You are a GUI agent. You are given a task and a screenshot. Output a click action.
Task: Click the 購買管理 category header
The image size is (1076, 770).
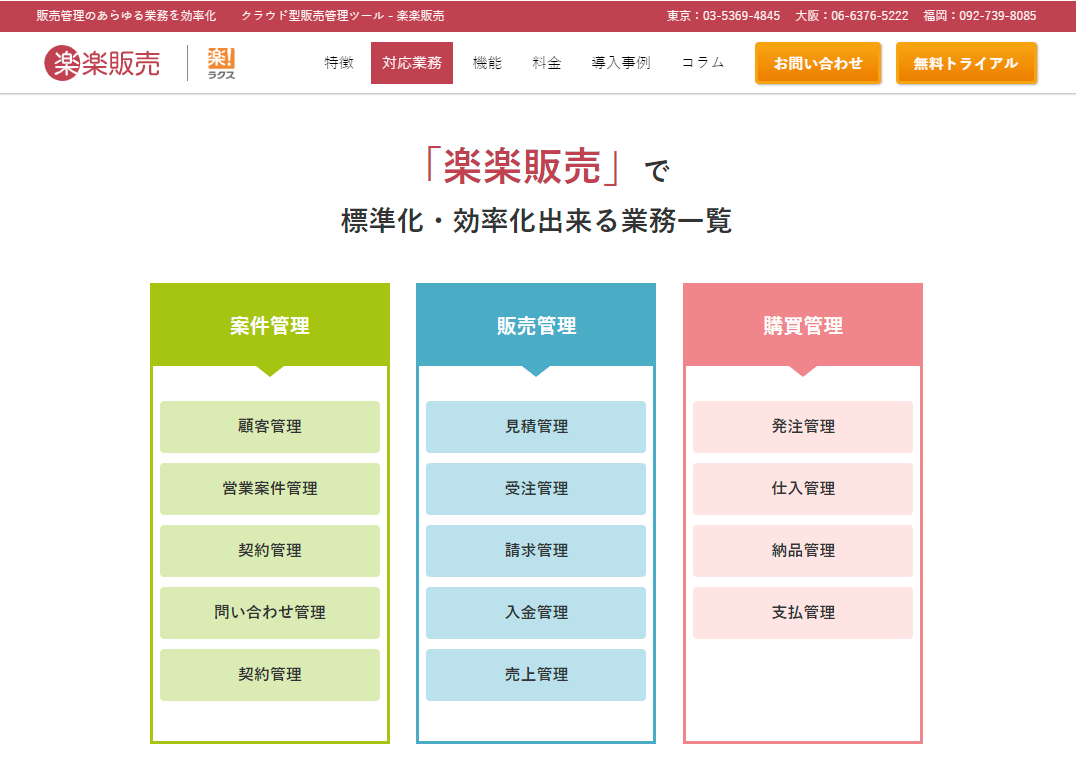803,325
